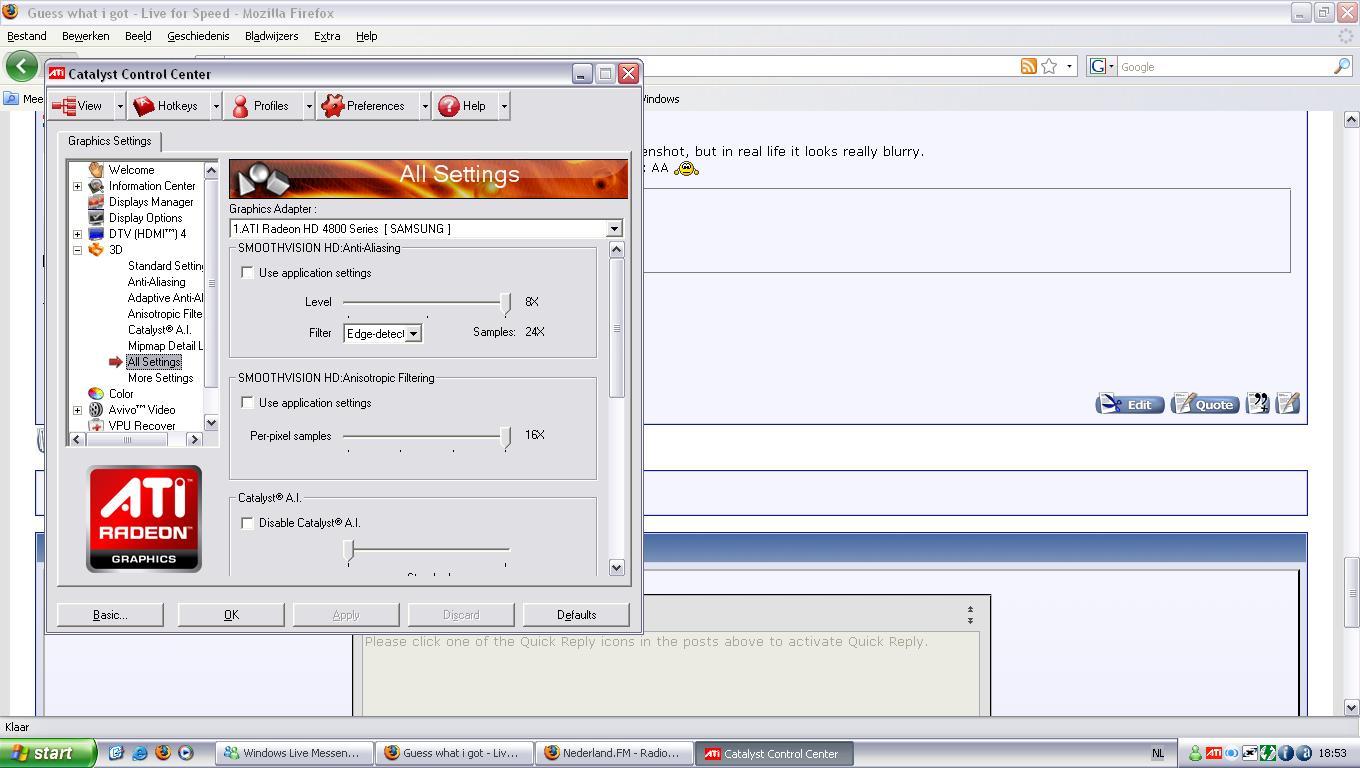Screen dimensions: 1360x768
Task: Click the OK button in Catalyst
Action: tap(231, 615)
